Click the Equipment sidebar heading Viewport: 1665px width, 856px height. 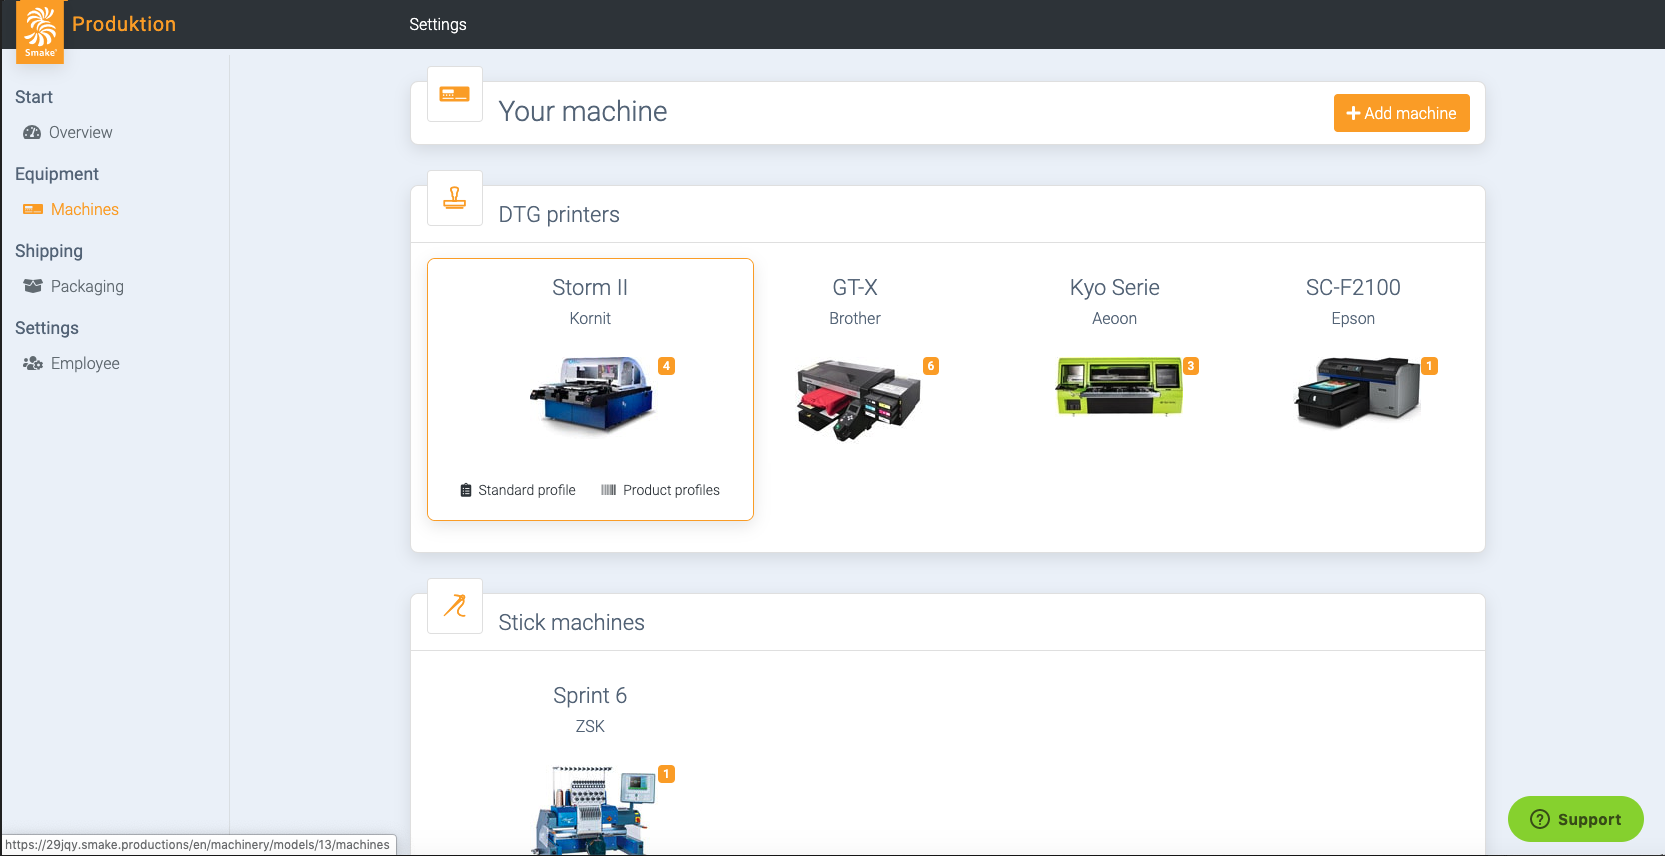click(57, 174)
